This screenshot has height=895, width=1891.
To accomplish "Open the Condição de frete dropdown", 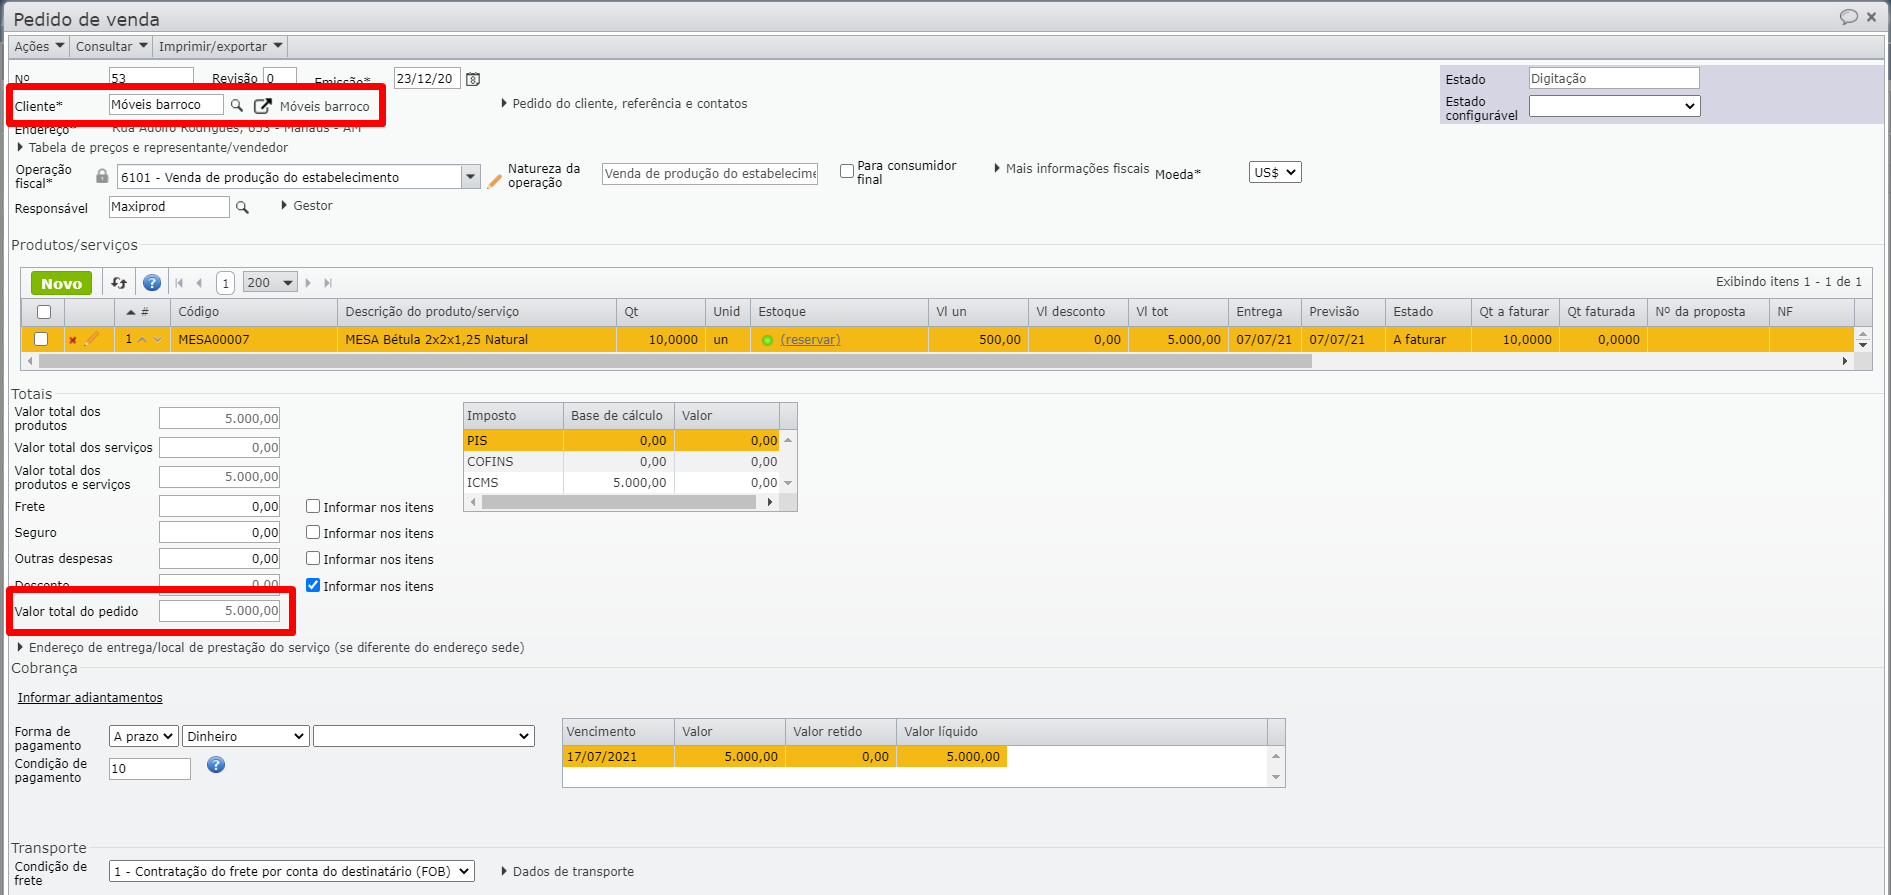I will pos(292,871).
